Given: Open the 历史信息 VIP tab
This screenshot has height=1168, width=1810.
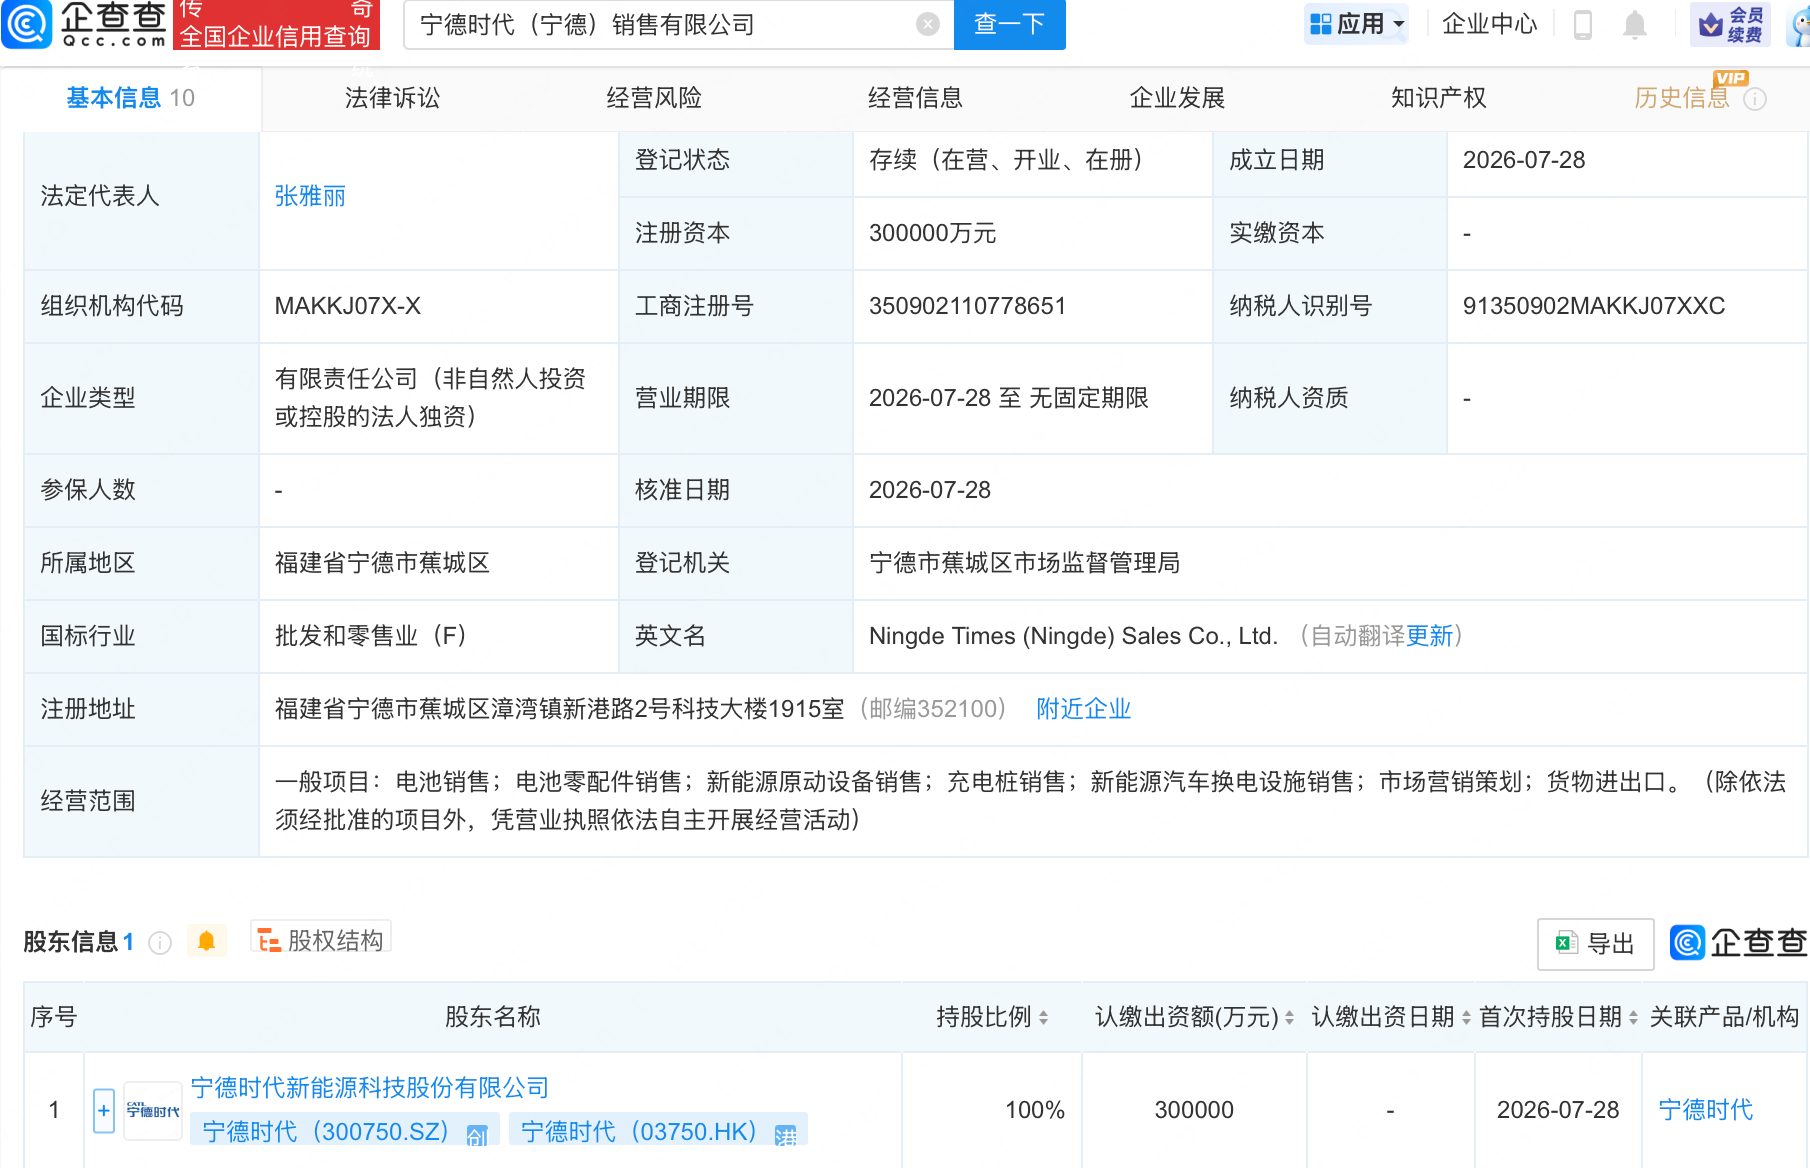Looking at the screenshot, I should click(x=1682, y=98).
